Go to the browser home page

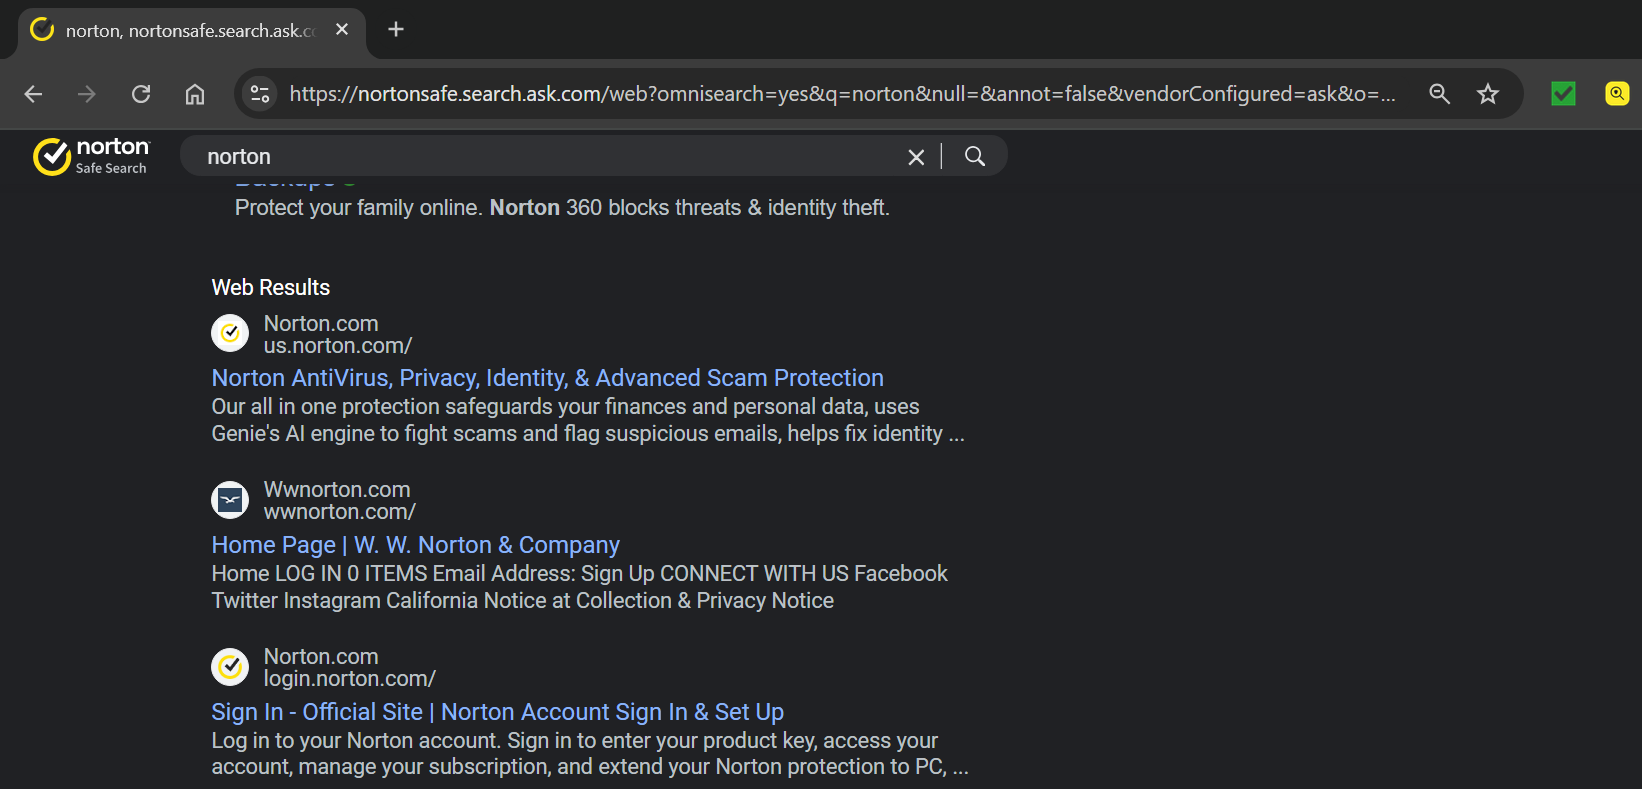coord(195,94)
